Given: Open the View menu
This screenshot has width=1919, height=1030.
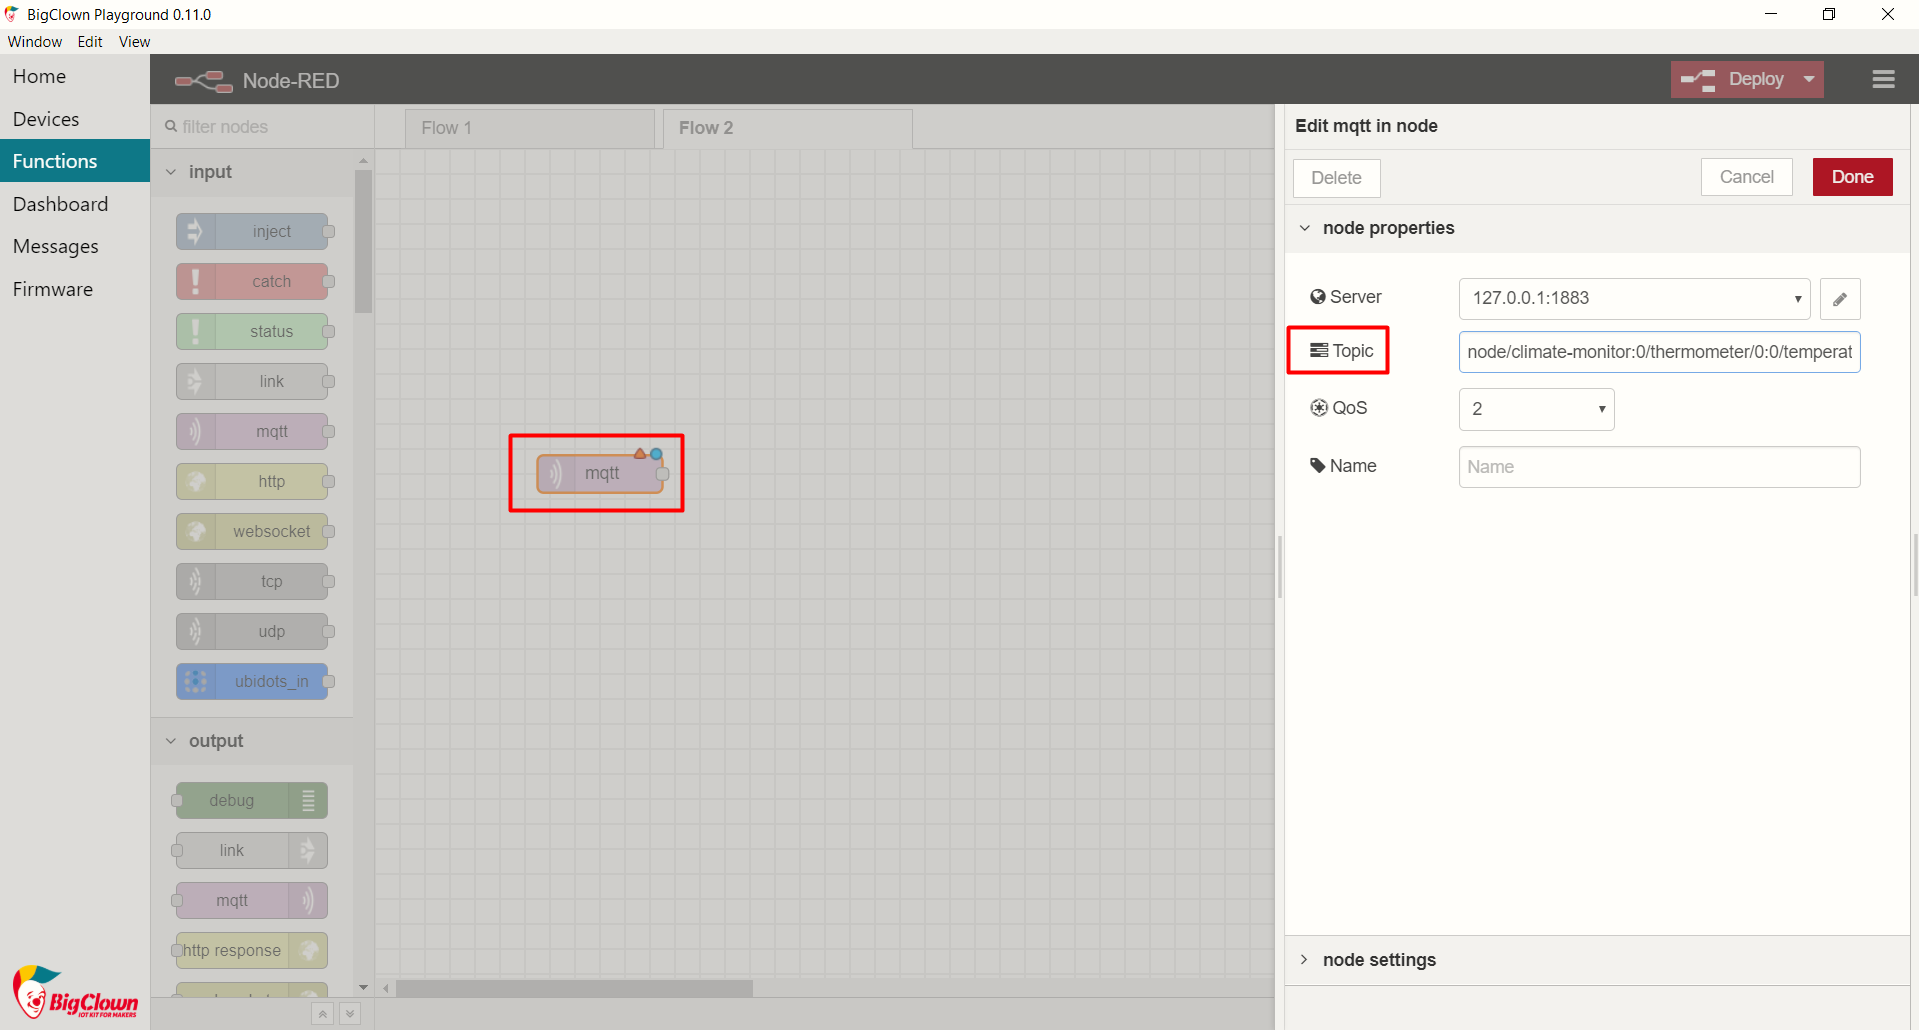Looking at the screenshot, I should [134, 41].
